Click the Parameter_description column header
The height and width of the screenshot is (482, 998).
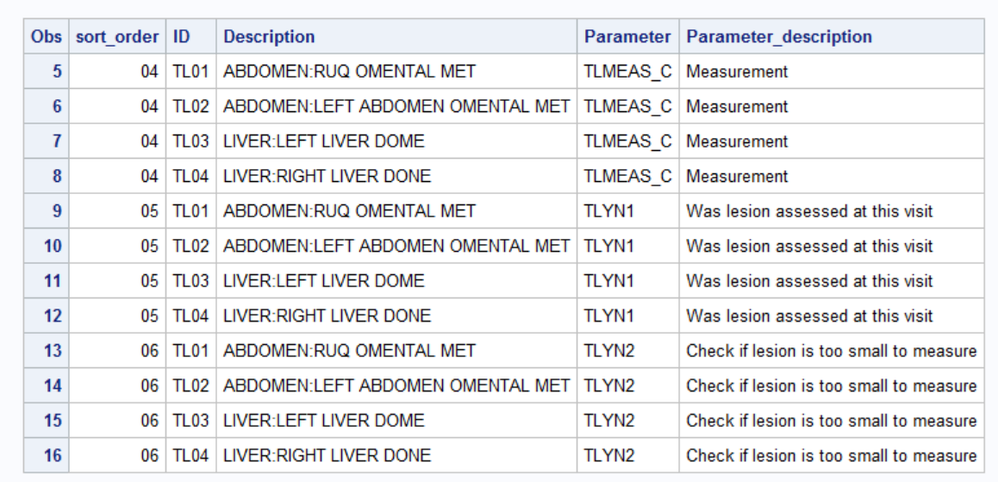point(778,37)
